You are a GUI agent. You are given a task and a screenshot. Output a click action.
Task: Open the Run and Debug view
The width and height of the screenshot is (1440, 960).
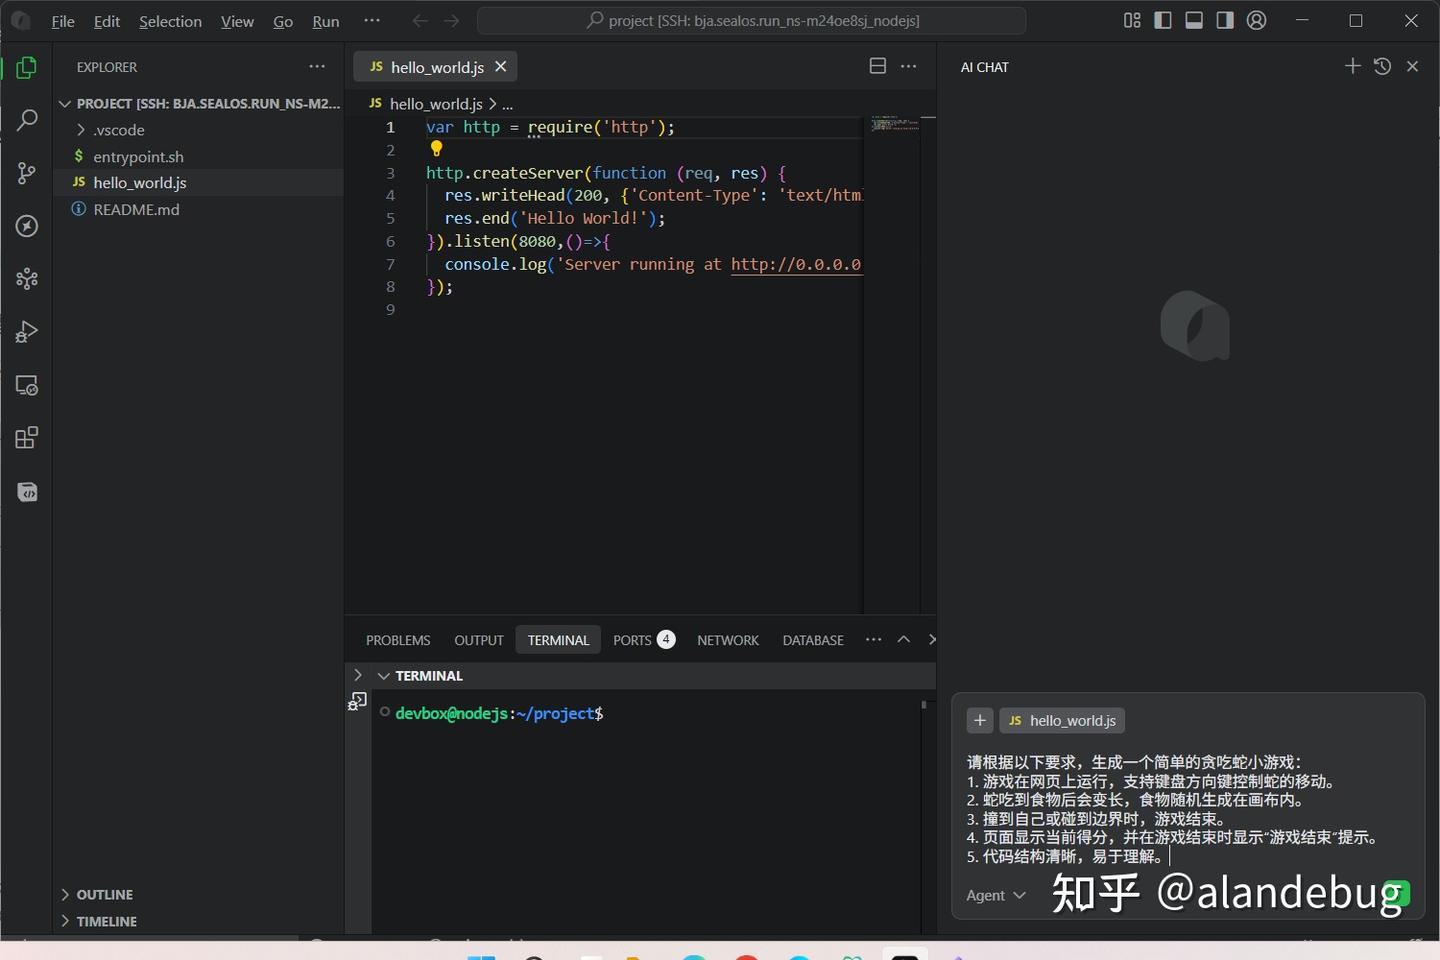pos(26,331)
